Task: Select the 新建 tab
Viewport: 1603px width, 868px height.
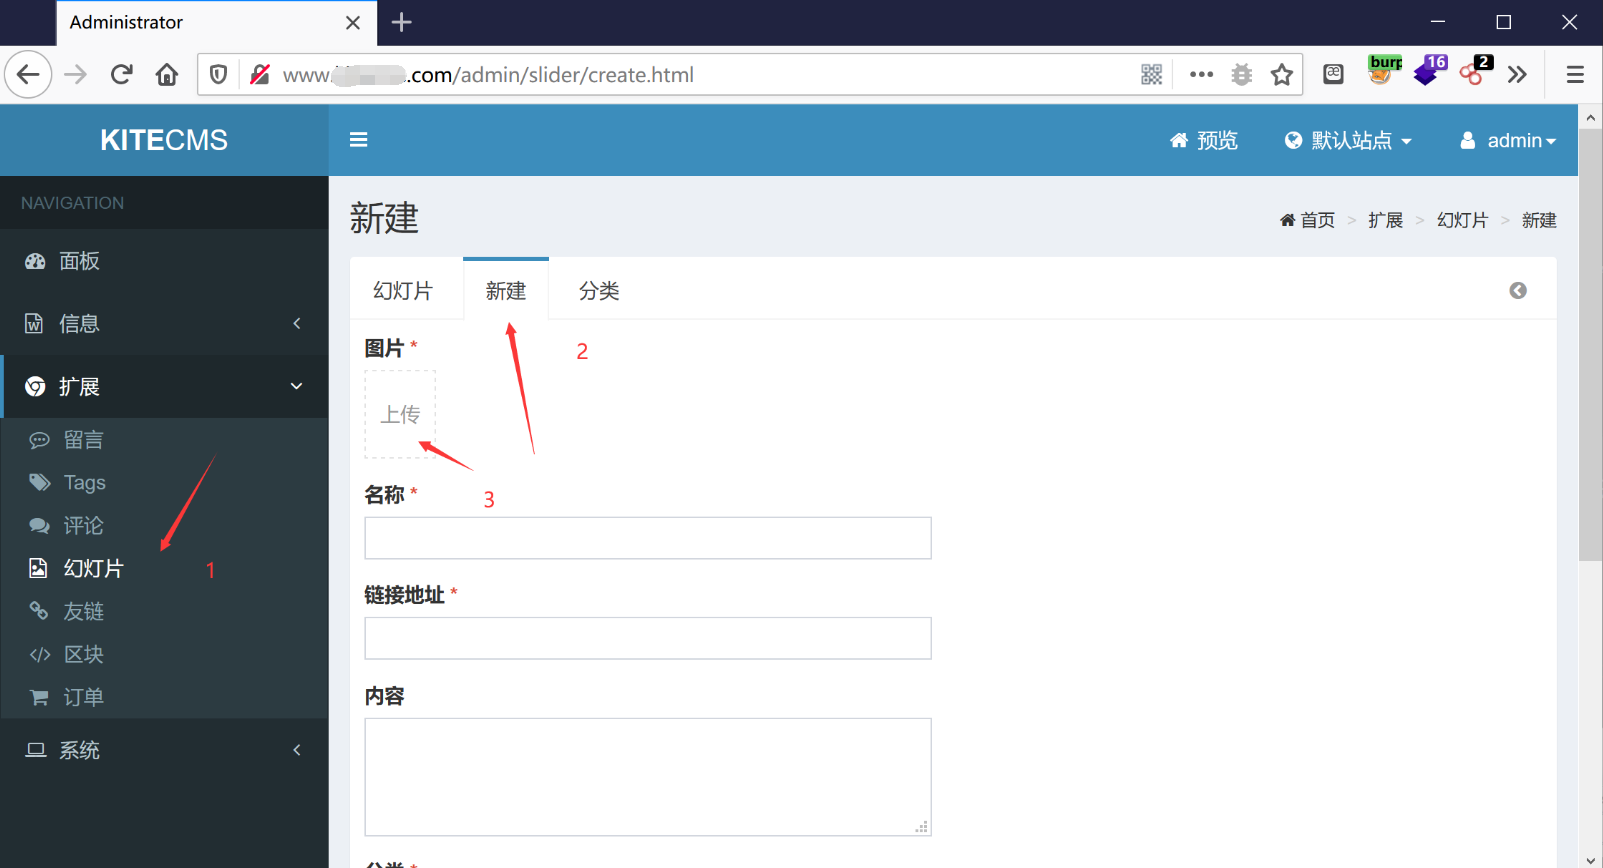Action: pyautogui.click(x=506, y=291)
